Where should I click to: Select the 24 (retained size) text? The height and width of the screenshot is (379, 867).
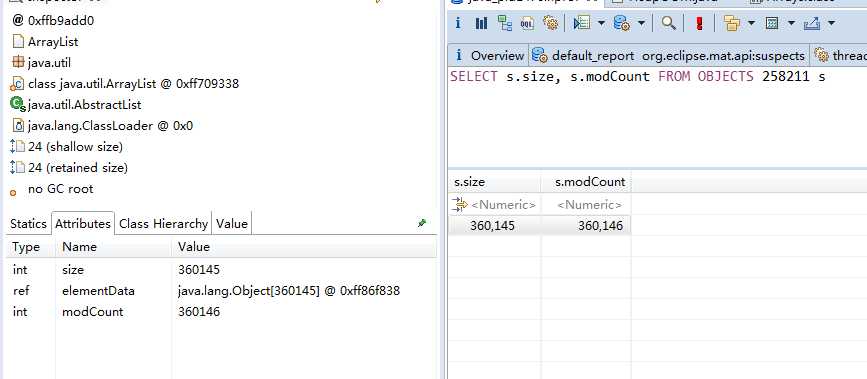coord(78,167)
